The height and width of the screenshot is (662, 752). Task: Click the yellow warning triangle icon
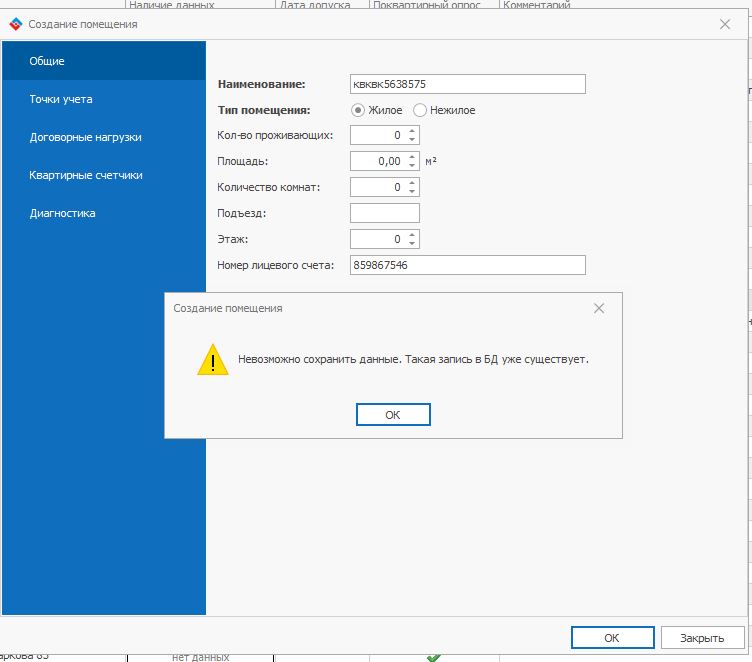(212, 359)
